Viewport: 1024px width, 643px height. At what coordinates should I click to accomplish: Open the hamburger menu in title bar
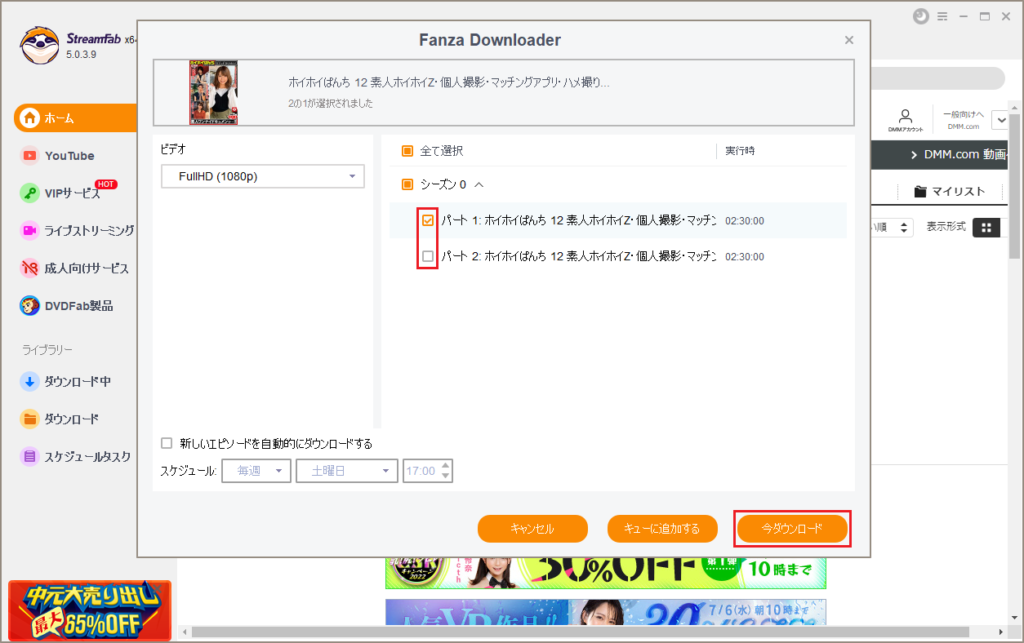coord(942,16)
